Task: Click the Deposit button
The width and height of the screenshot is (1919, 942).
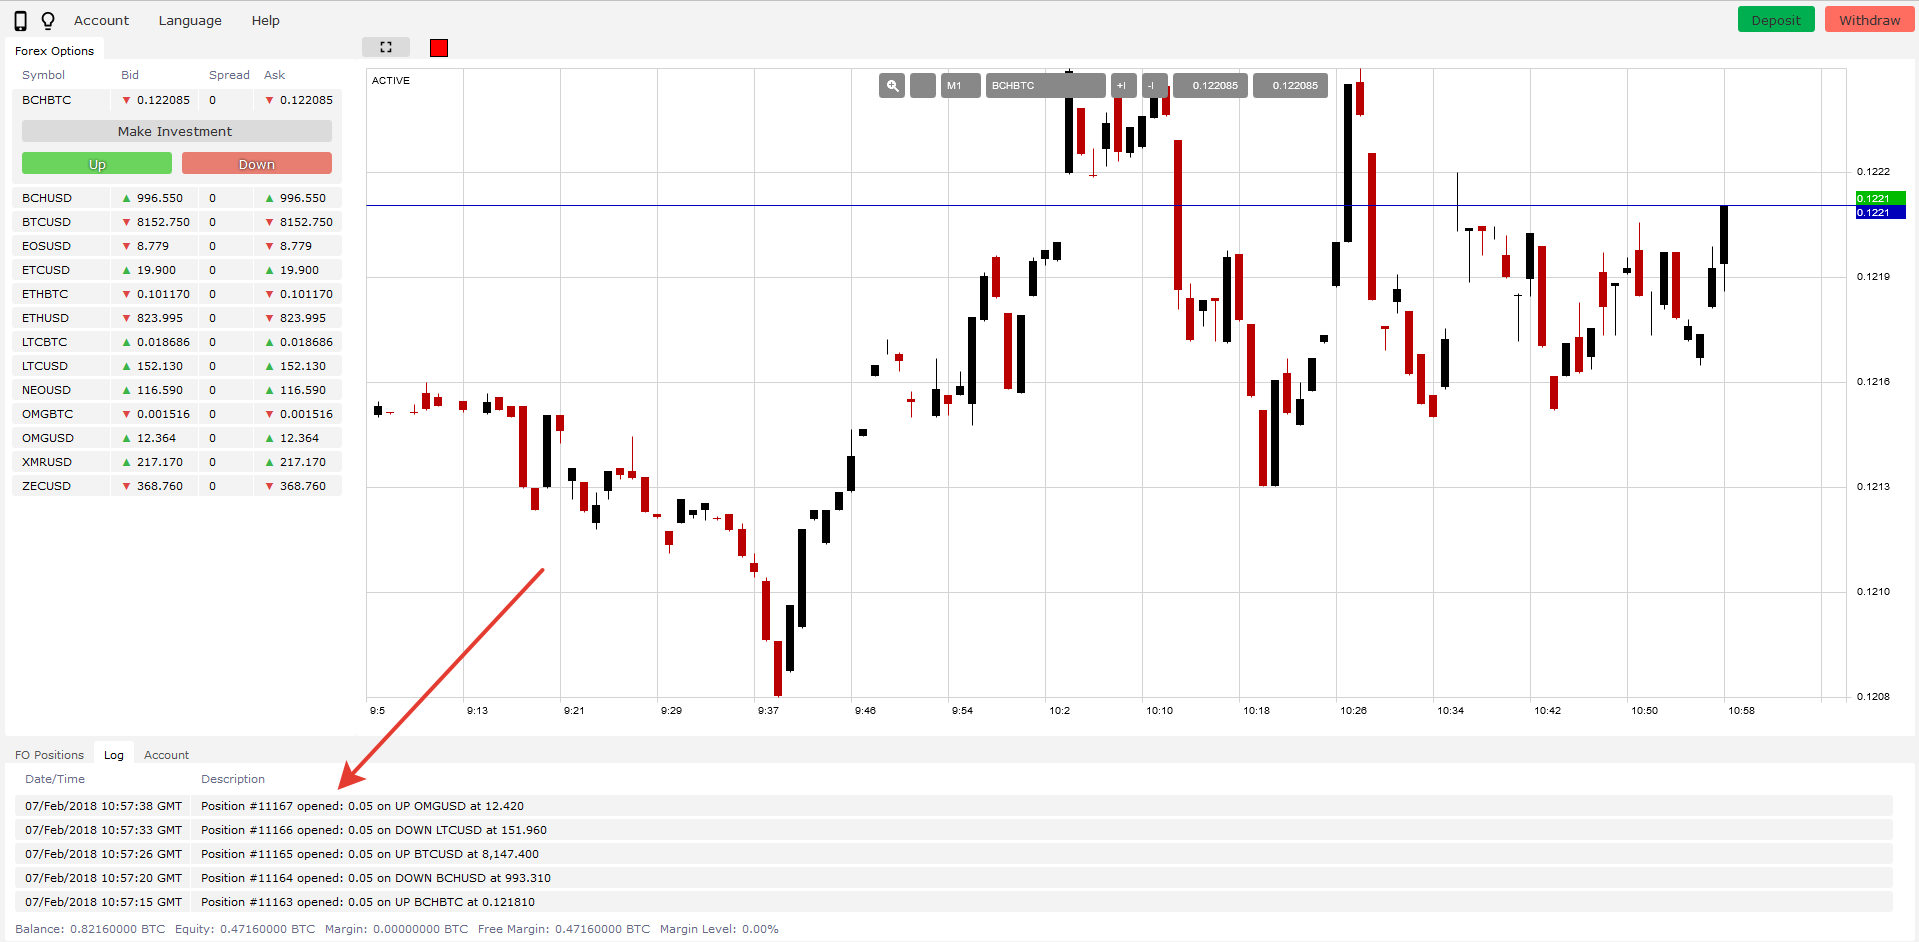Action: coord(1775,20)
